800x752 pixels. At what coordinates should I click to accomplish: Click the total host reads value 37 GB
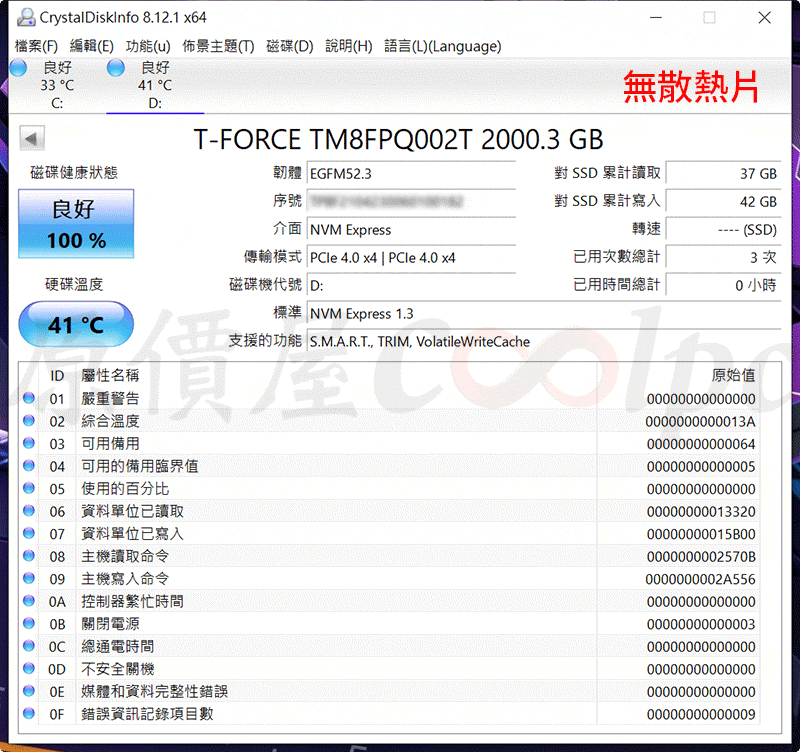point(723,174)
